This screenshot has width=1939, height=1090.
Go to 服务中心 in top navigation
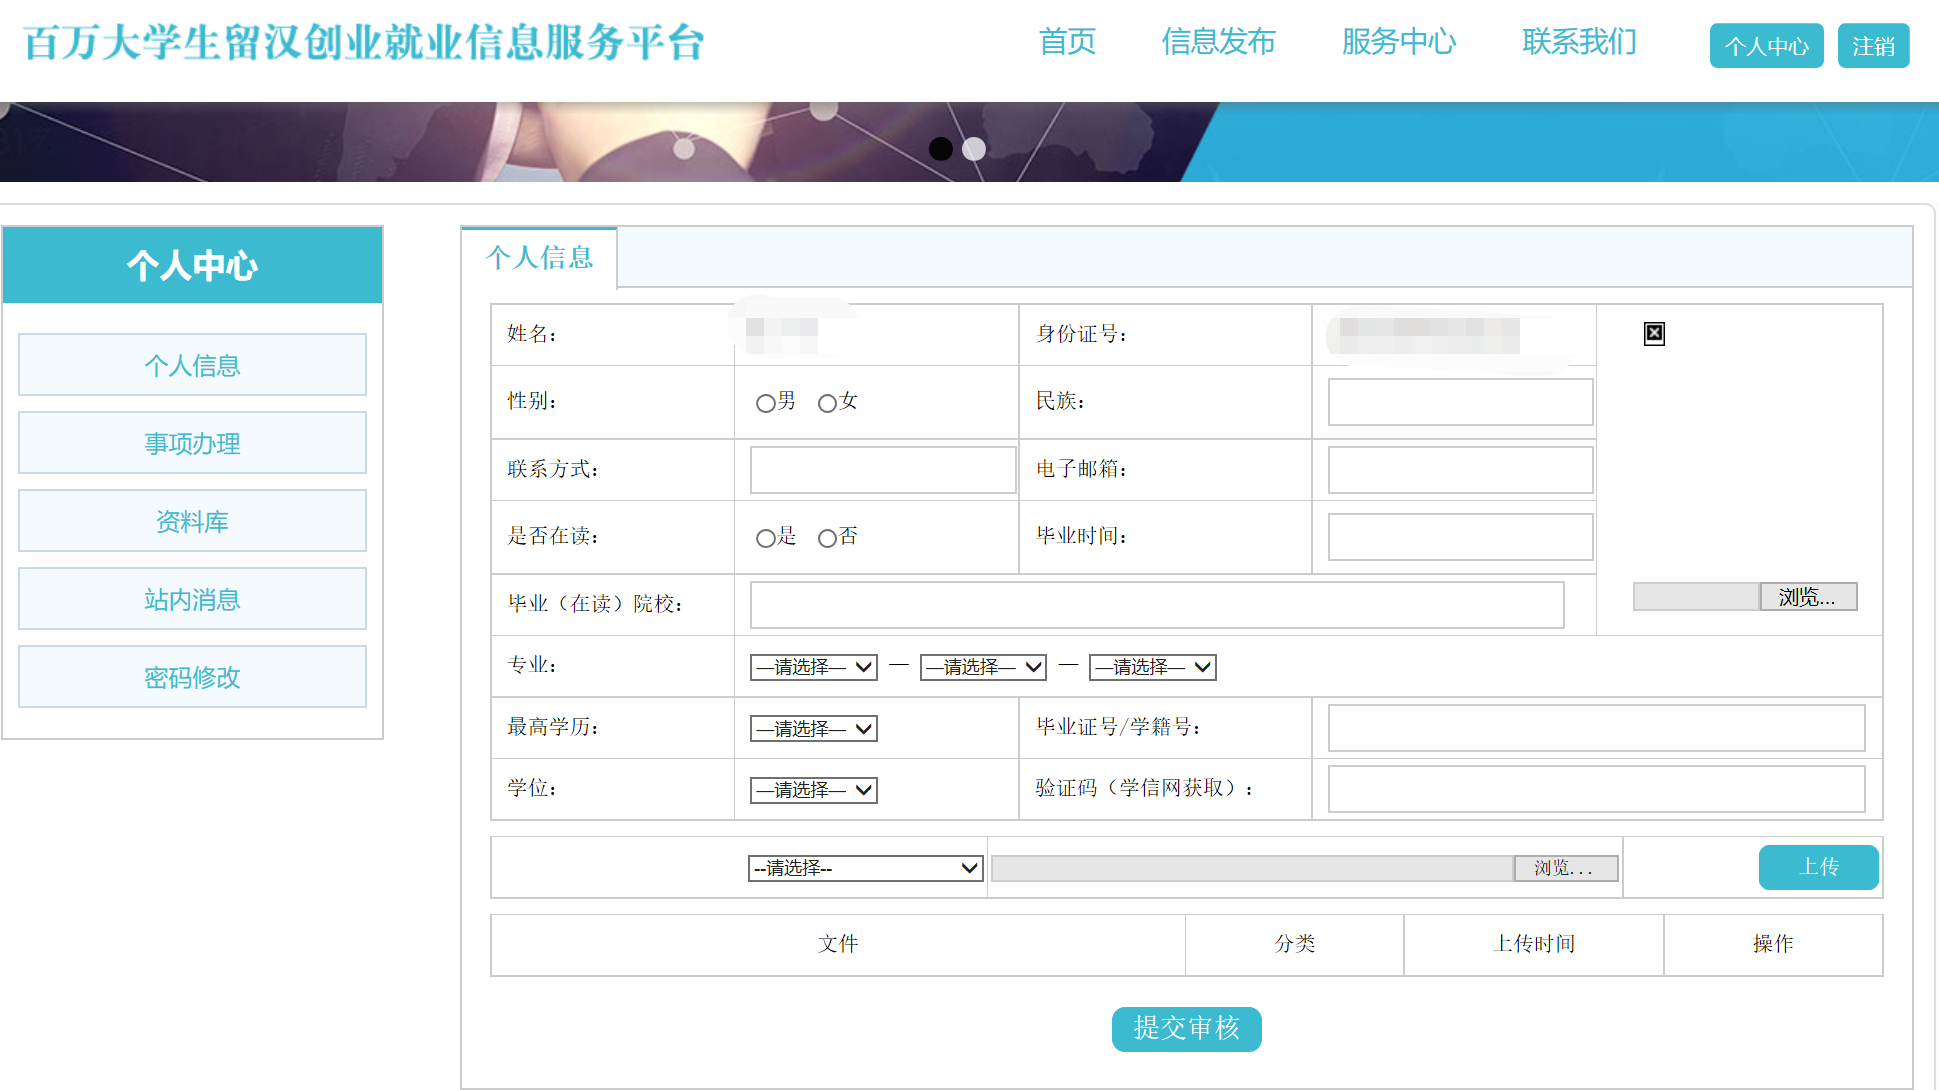[x=1398, y=42]
